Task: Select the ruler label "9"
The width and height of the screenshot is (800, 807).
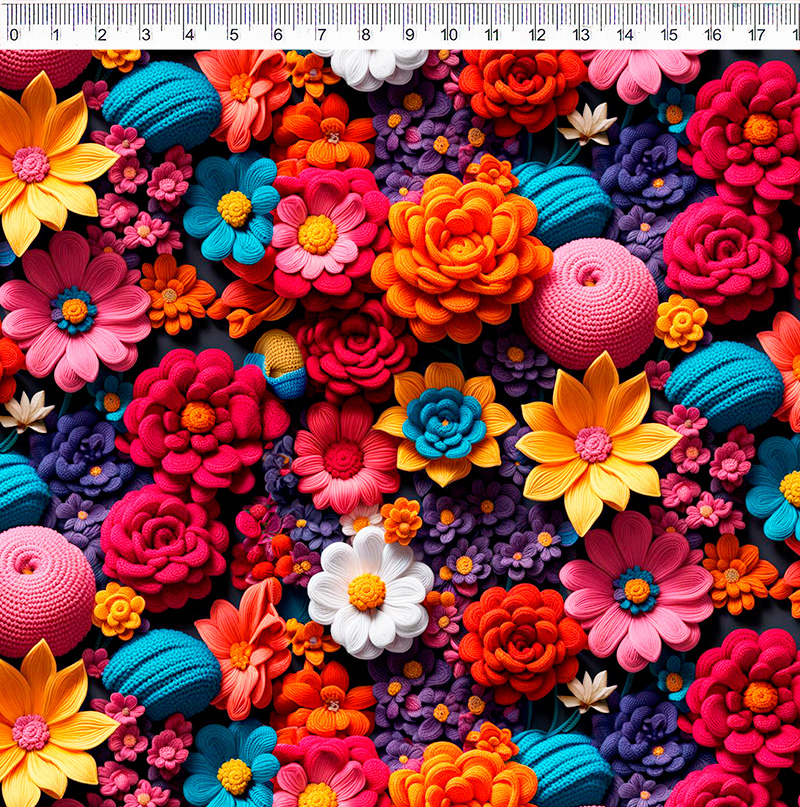Action: coord(410,35)
